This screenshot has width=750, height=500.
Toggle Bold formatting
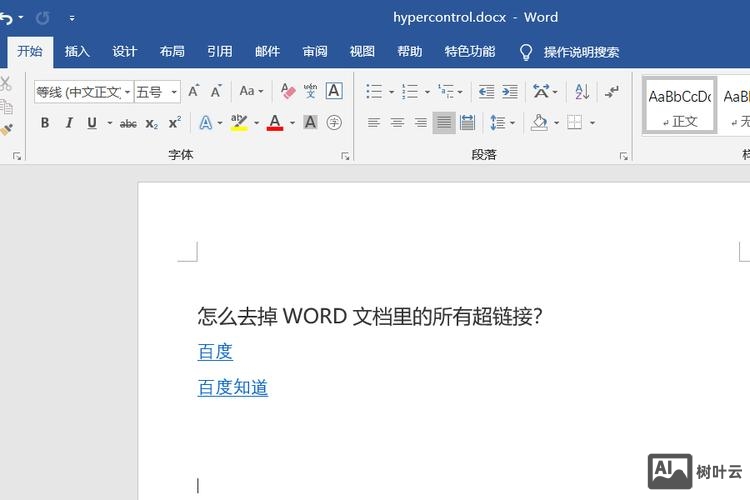point(45,123)
